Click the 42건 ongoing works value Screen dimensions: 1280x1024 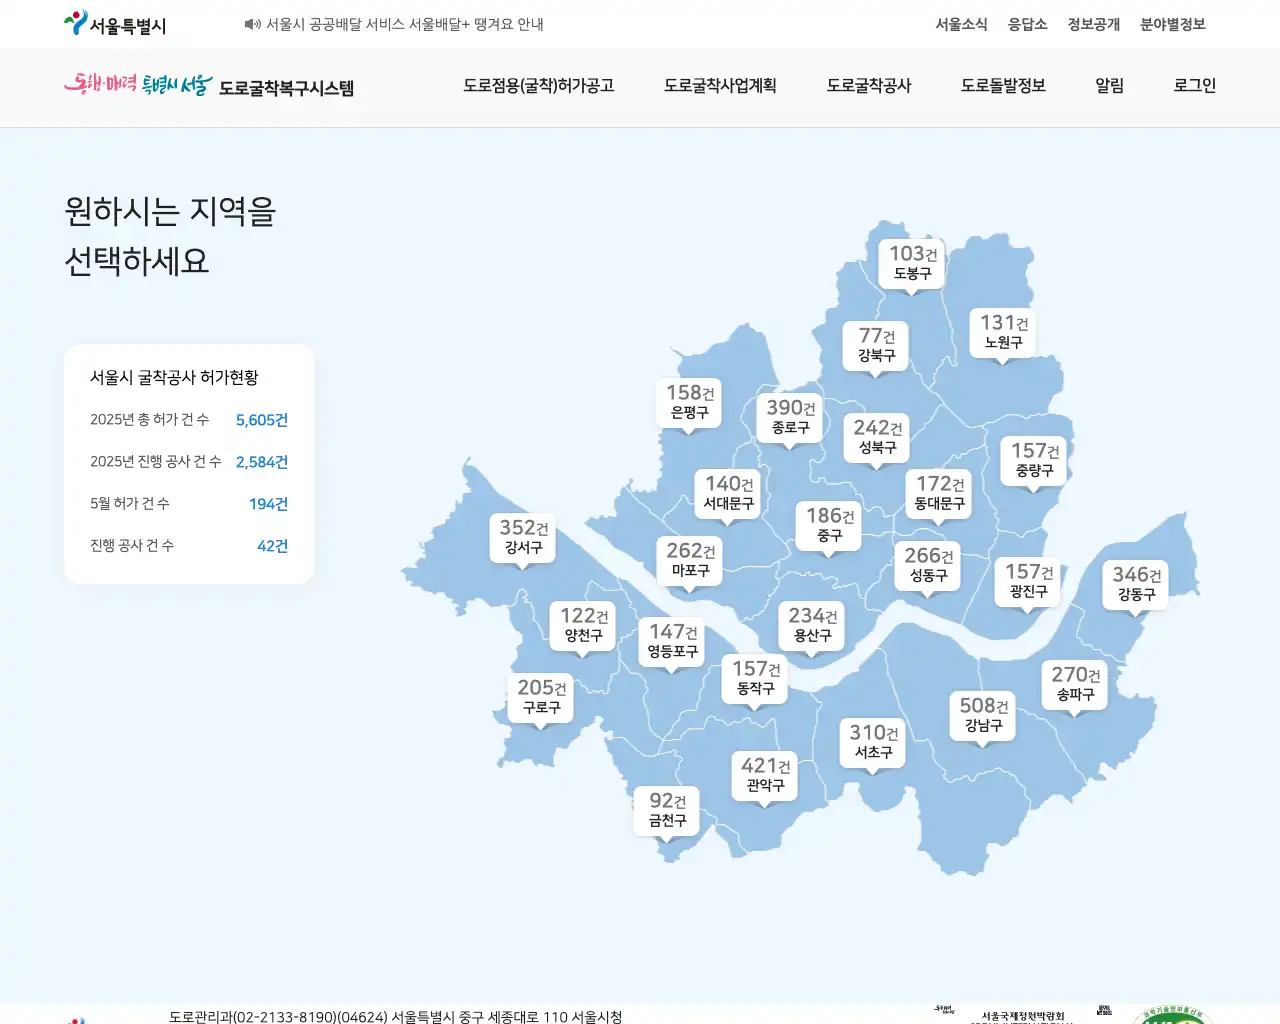(x=272, y=546)
